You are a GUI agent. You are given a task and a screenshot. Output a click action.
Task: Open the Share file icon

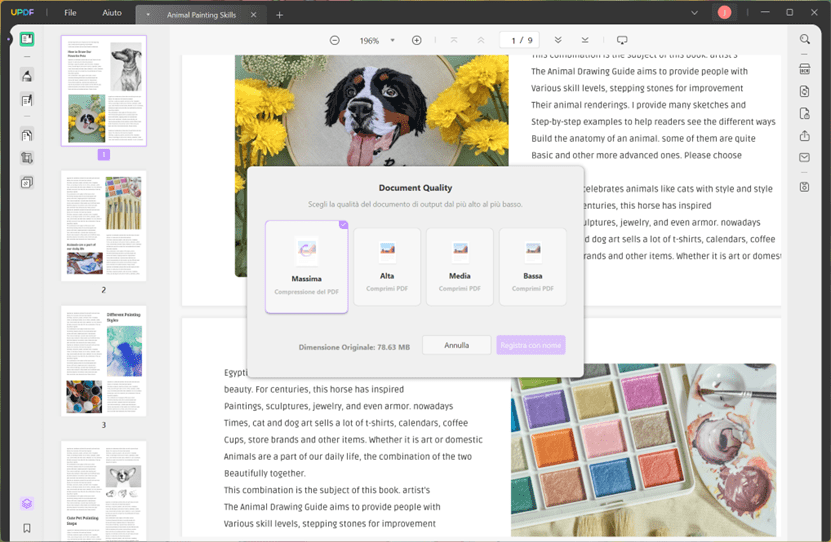[x=805, y=136]
